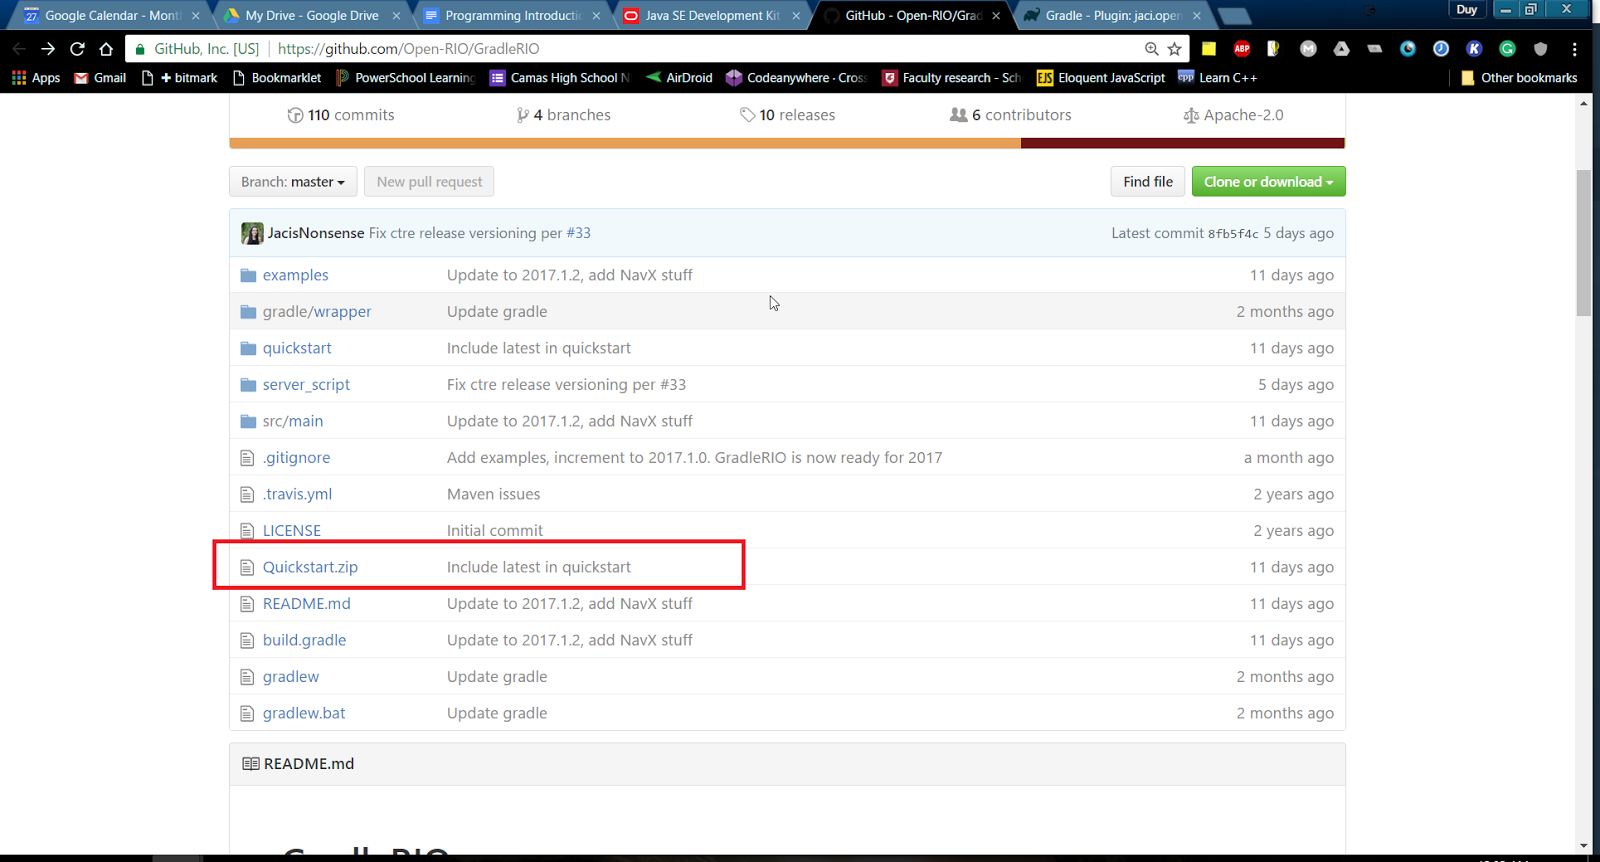1600x862 pixels.
Task: Click the language breakdown color bar
Action: click(786, 143)
